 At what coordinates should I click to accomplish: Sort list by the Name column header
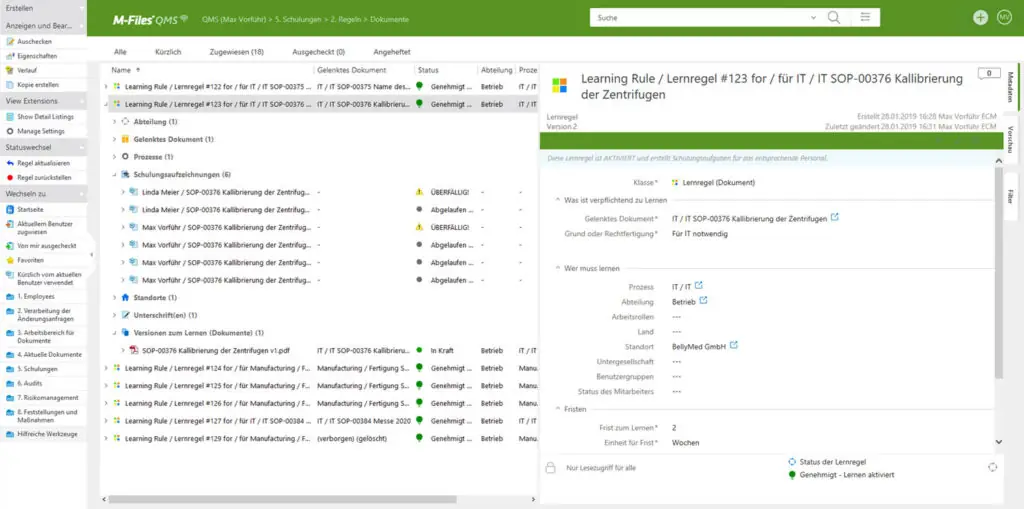coord(120,70)
